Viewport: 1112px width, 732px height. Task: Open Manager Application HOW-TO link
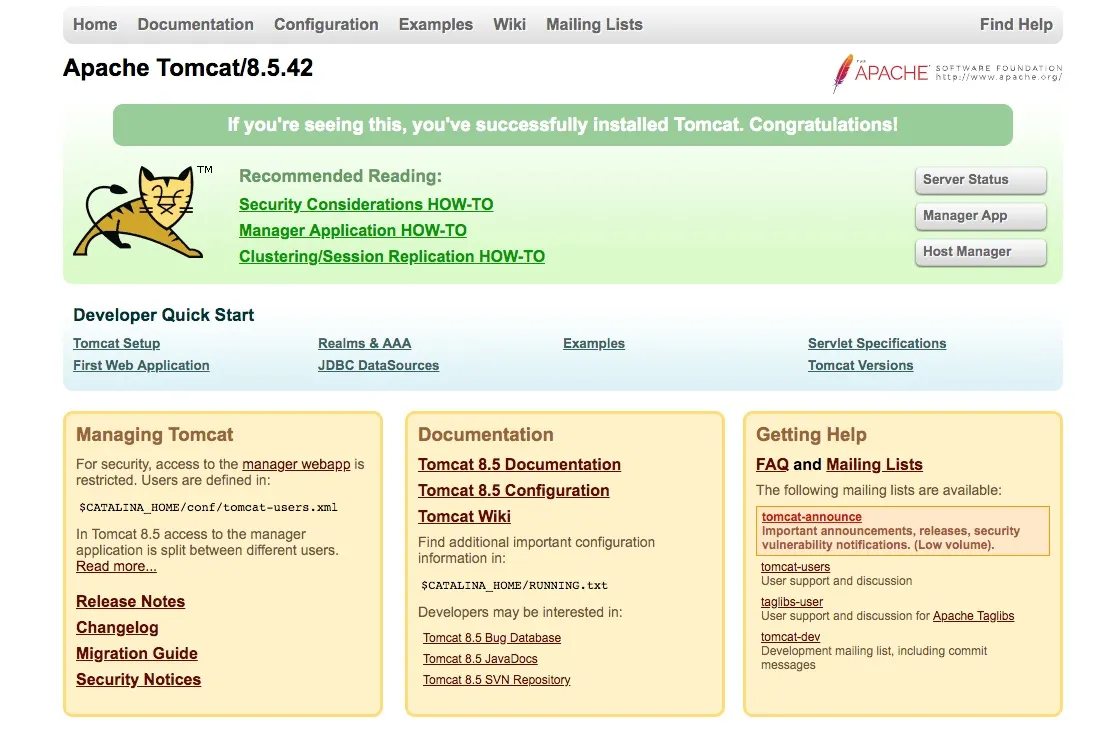(x=352, y=231)
